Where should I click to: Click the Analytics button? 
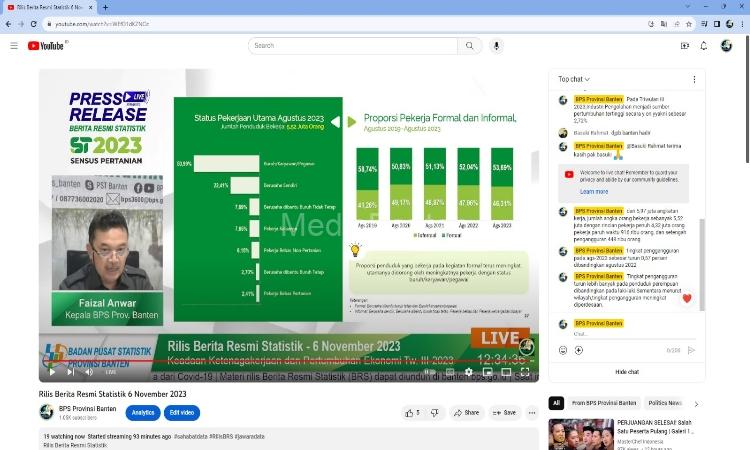pos(144,412)
